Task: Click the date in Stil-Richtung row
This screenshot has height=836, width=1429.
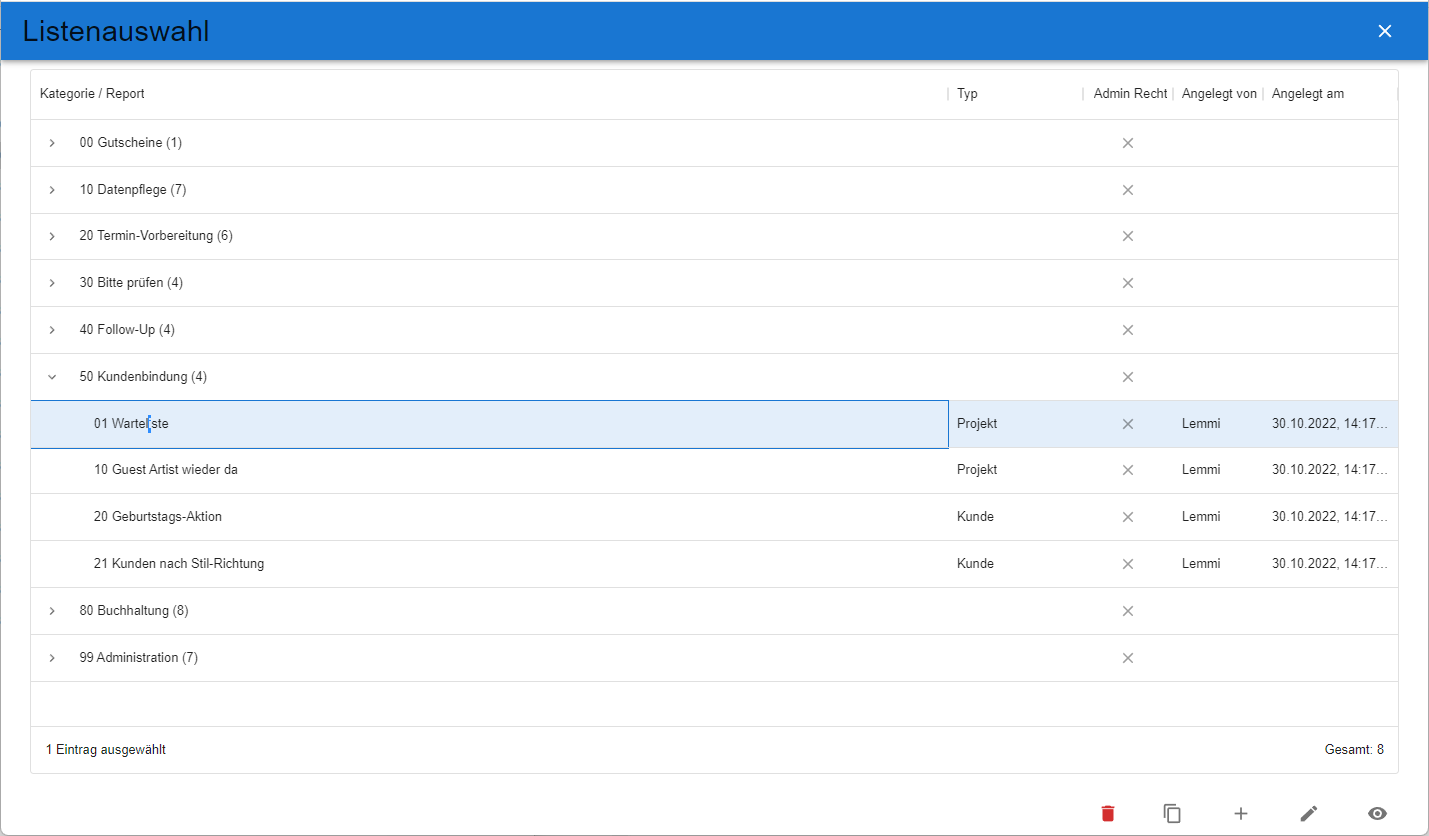Action: click(1330, 564)
